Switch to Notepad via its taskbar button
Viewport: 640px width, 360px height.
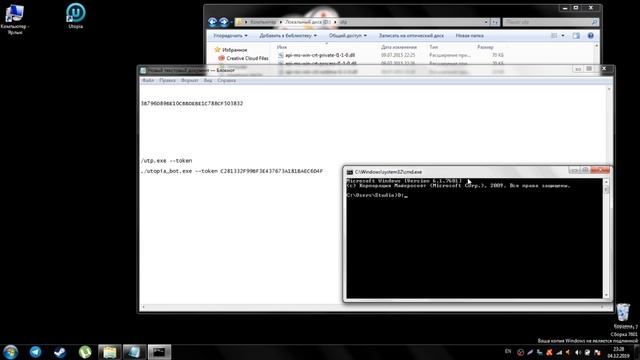coord(134,352)
